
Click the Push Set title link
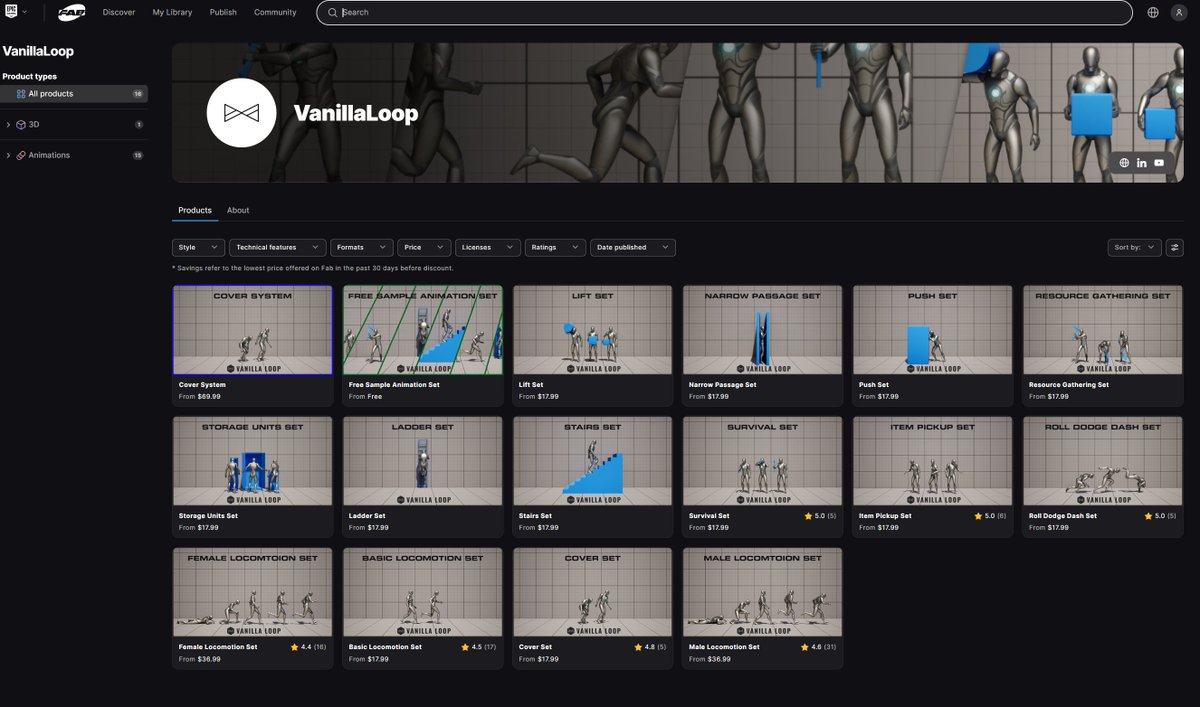pos(873,385)
